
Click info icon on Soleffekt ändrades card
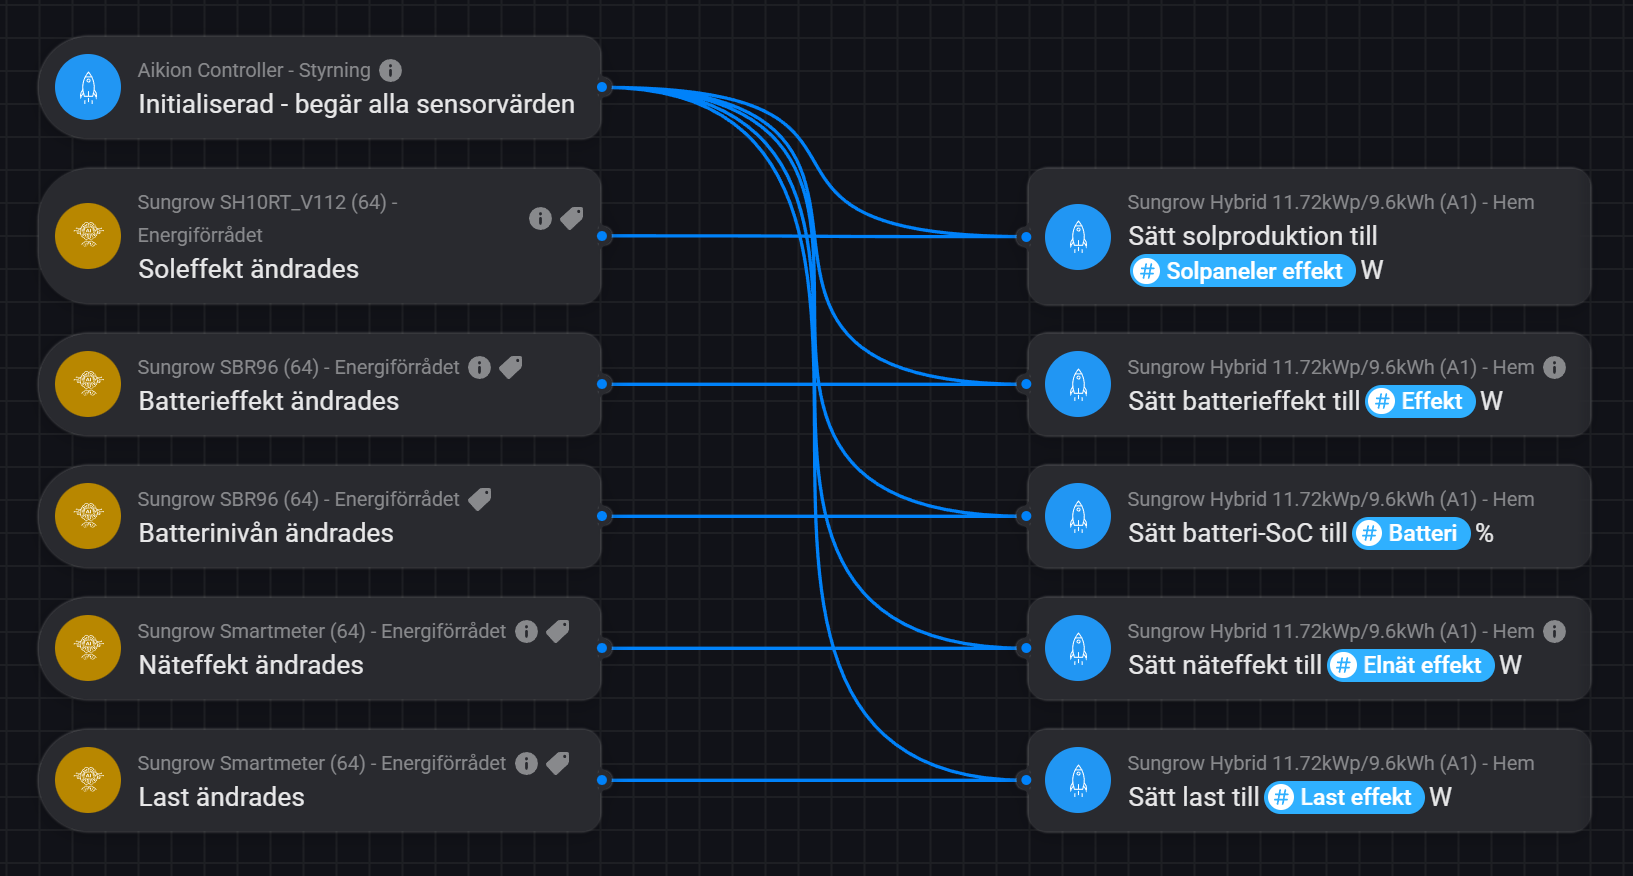540,218
